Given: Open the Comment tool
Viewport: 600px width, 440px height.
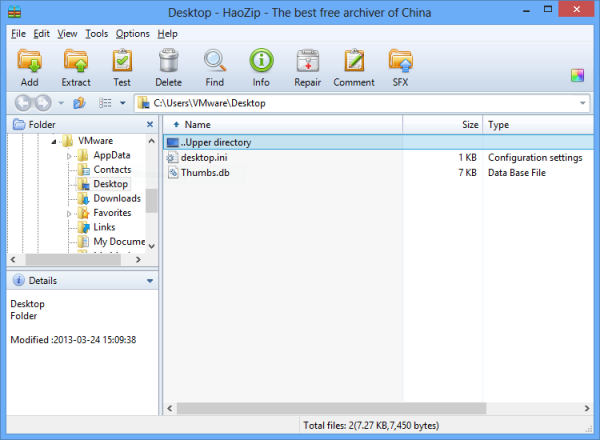Looking at the screenshot, I should point(354,61).
